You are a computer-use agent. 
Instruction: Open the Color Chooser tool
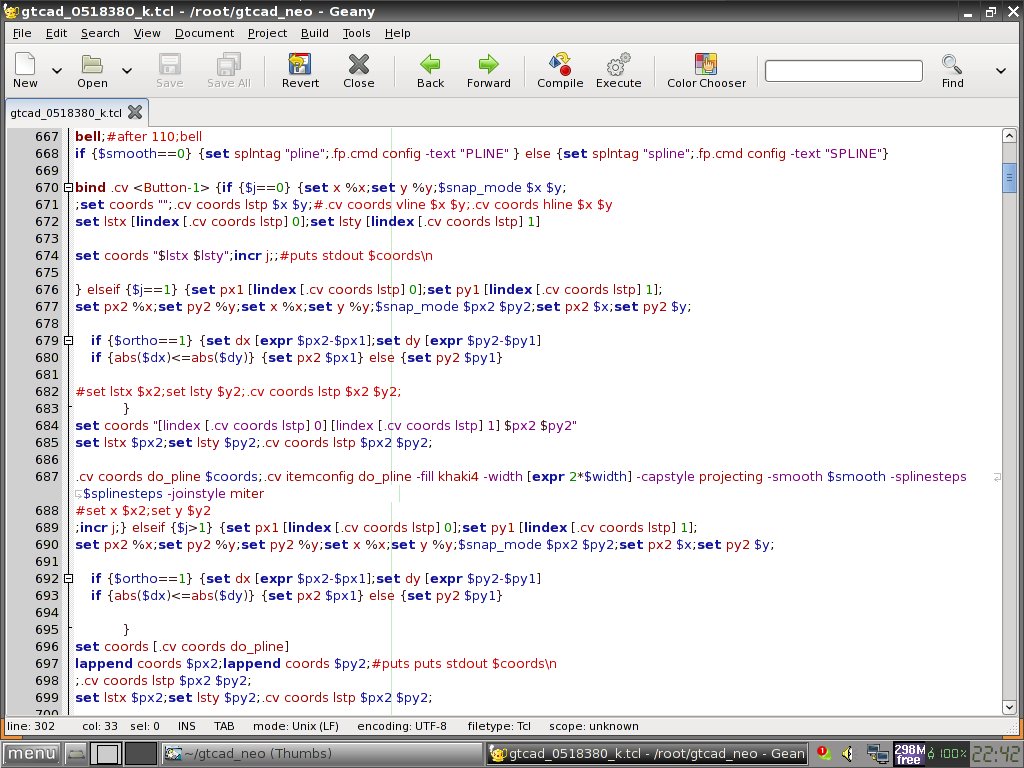706,70
